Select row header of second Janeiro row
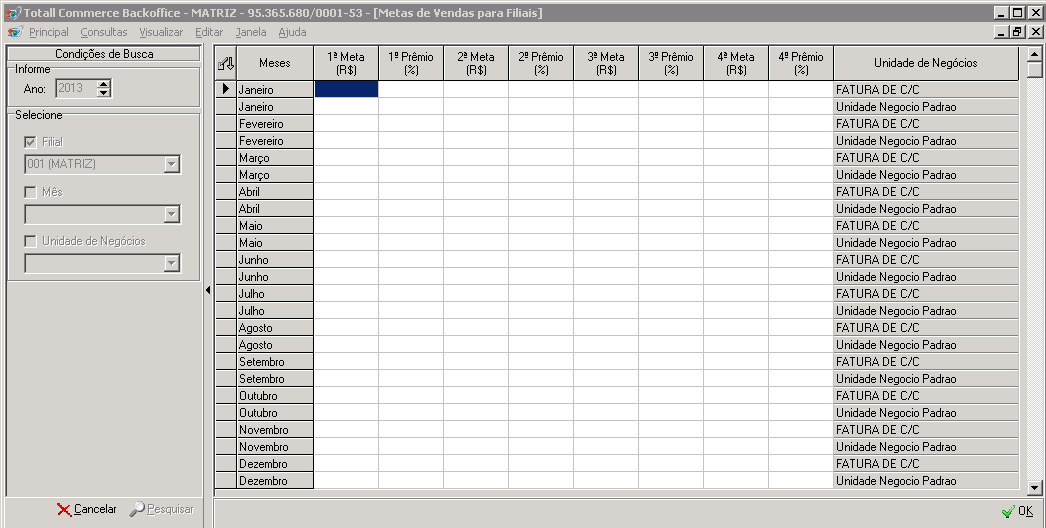 pyautogui.click(x=225, y=107)
